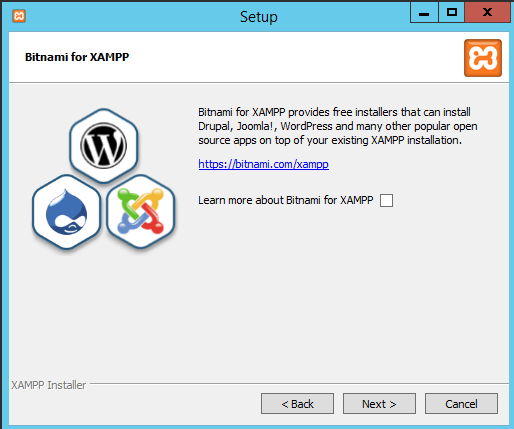
Task: Open the bitnami.com/xampp link
Action: tap(263, 164)
